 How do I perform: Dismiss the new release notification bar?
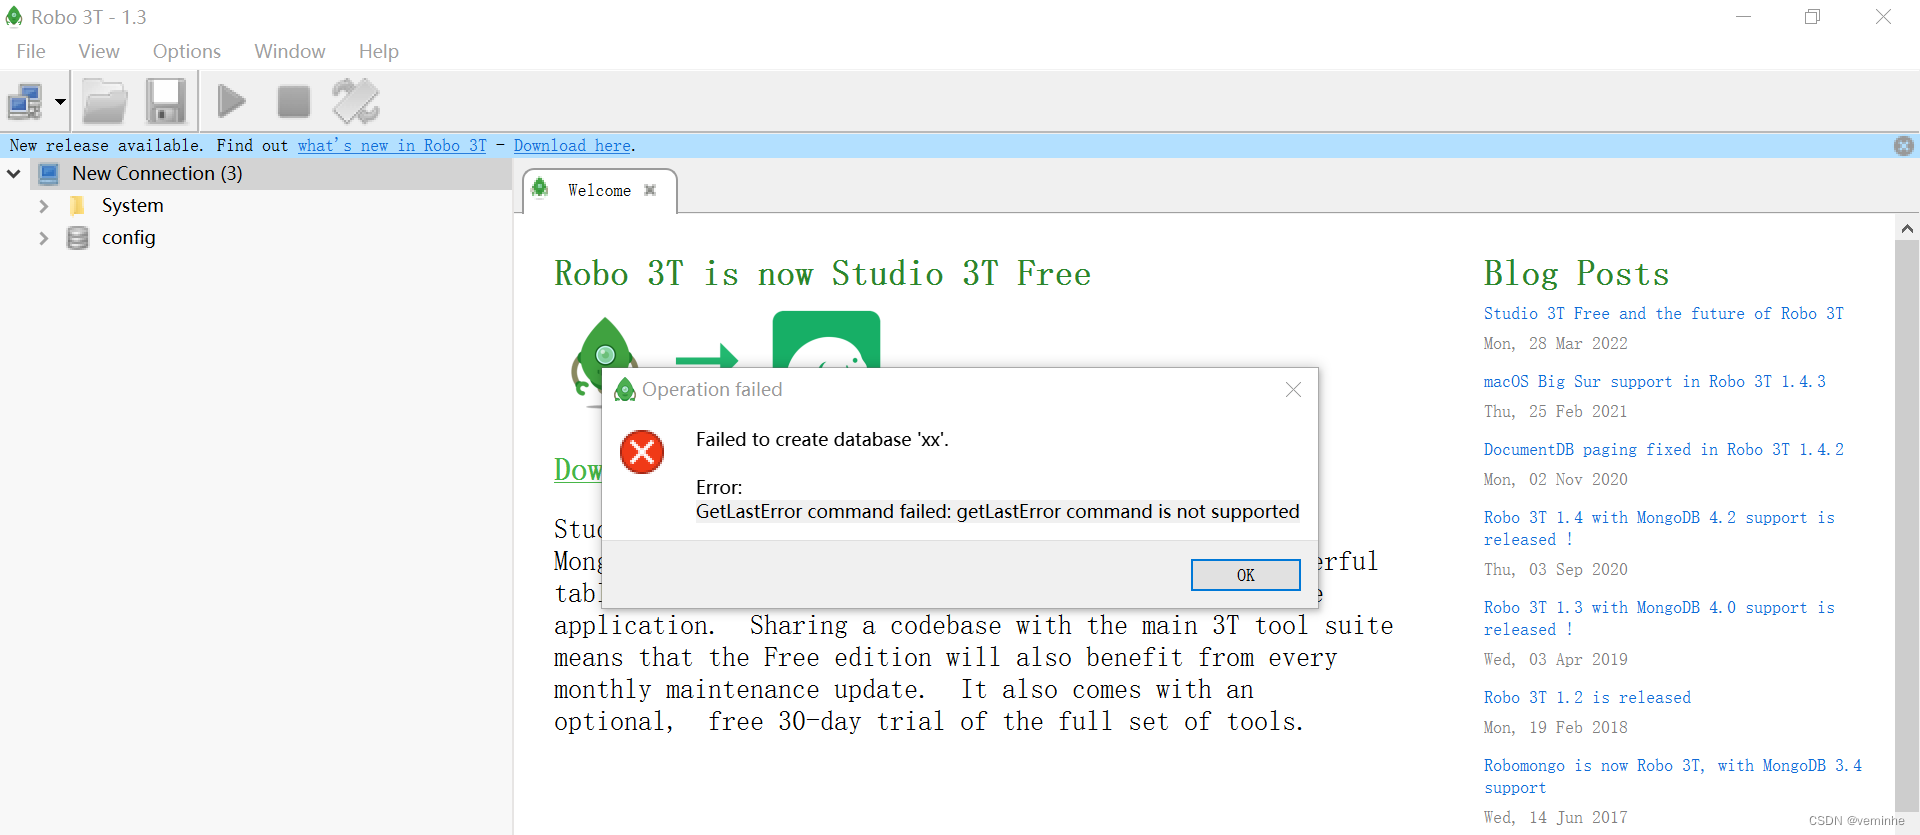tap(1904, 146)
